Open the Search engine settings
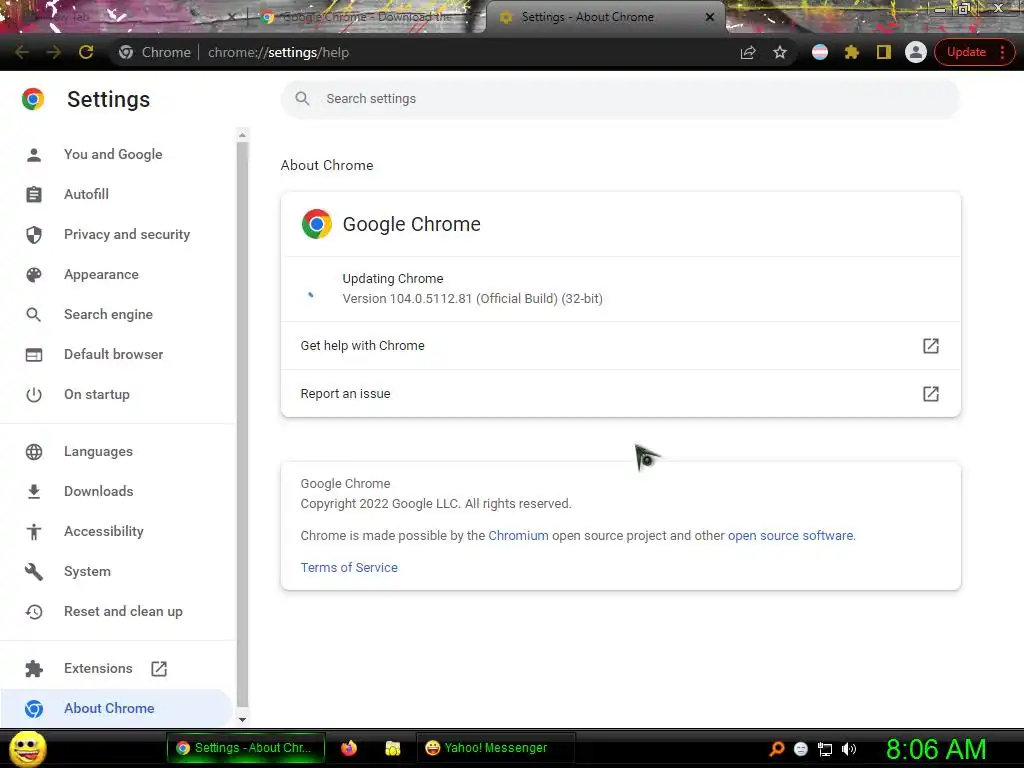1024x768 pixels. [x=108, y=314]
